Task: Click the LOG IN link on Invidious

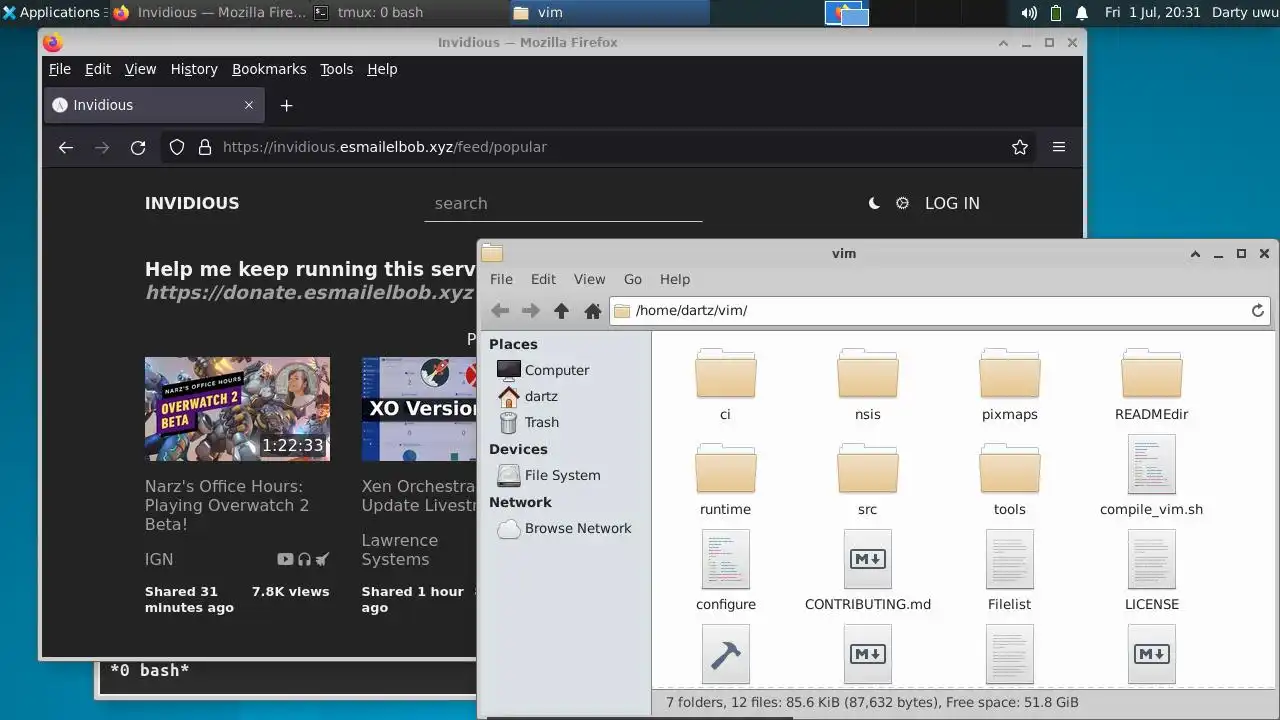Action: click(952, 203)
